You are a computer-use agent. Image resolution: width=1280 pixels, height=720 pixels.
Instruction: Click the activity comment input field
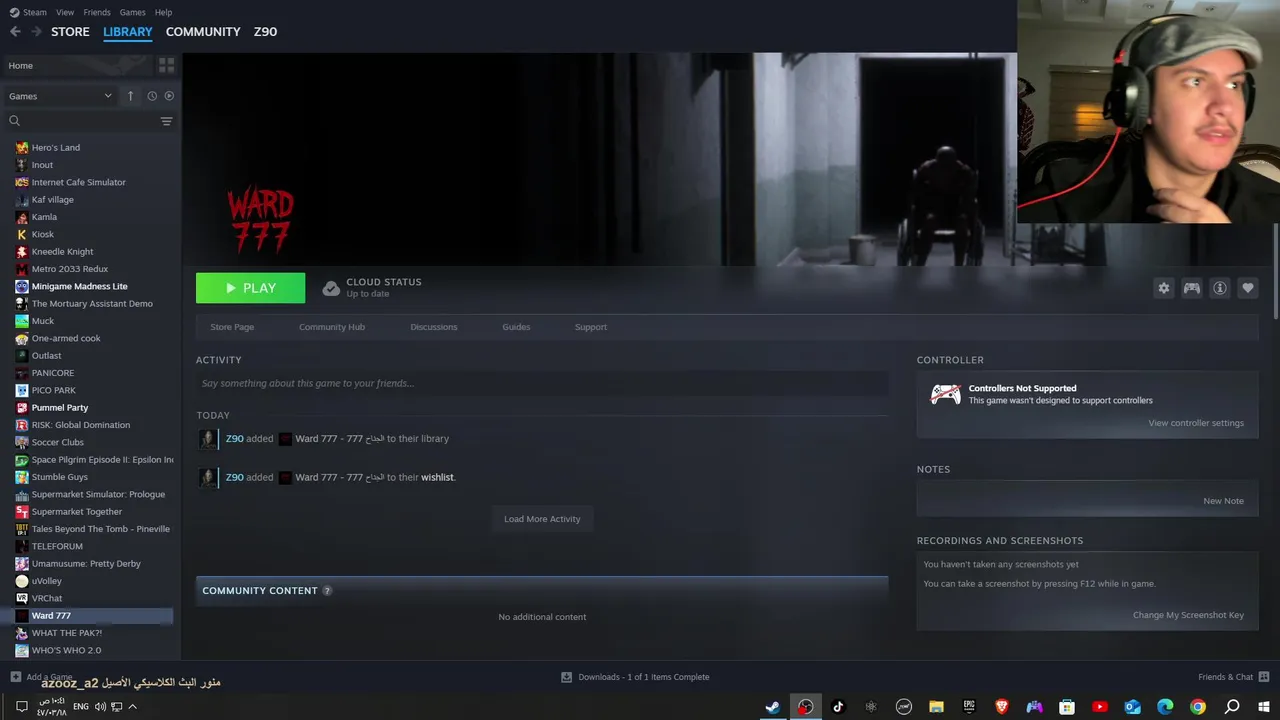(x=542, y=383)
